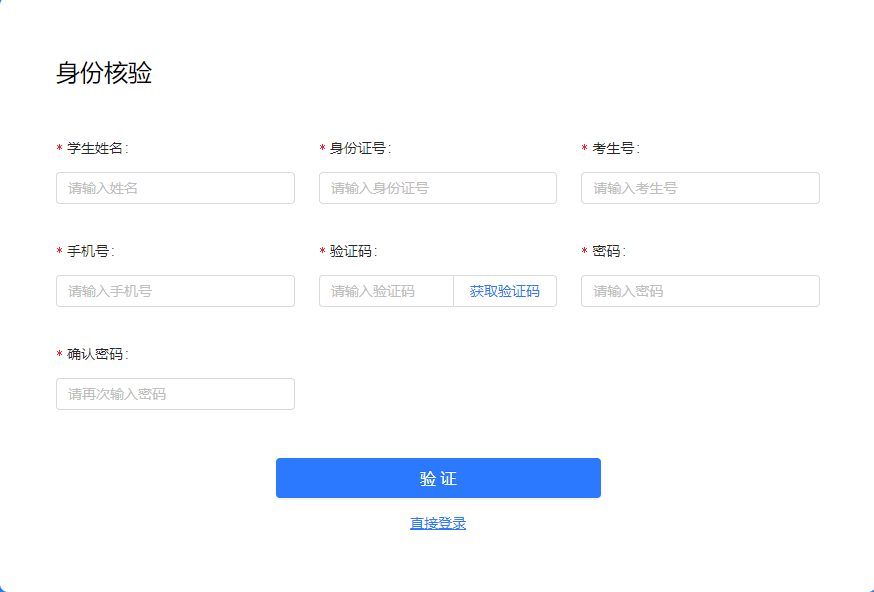
Task: Click the 确认密码 confirm password input field
Action: pos(175,394)
